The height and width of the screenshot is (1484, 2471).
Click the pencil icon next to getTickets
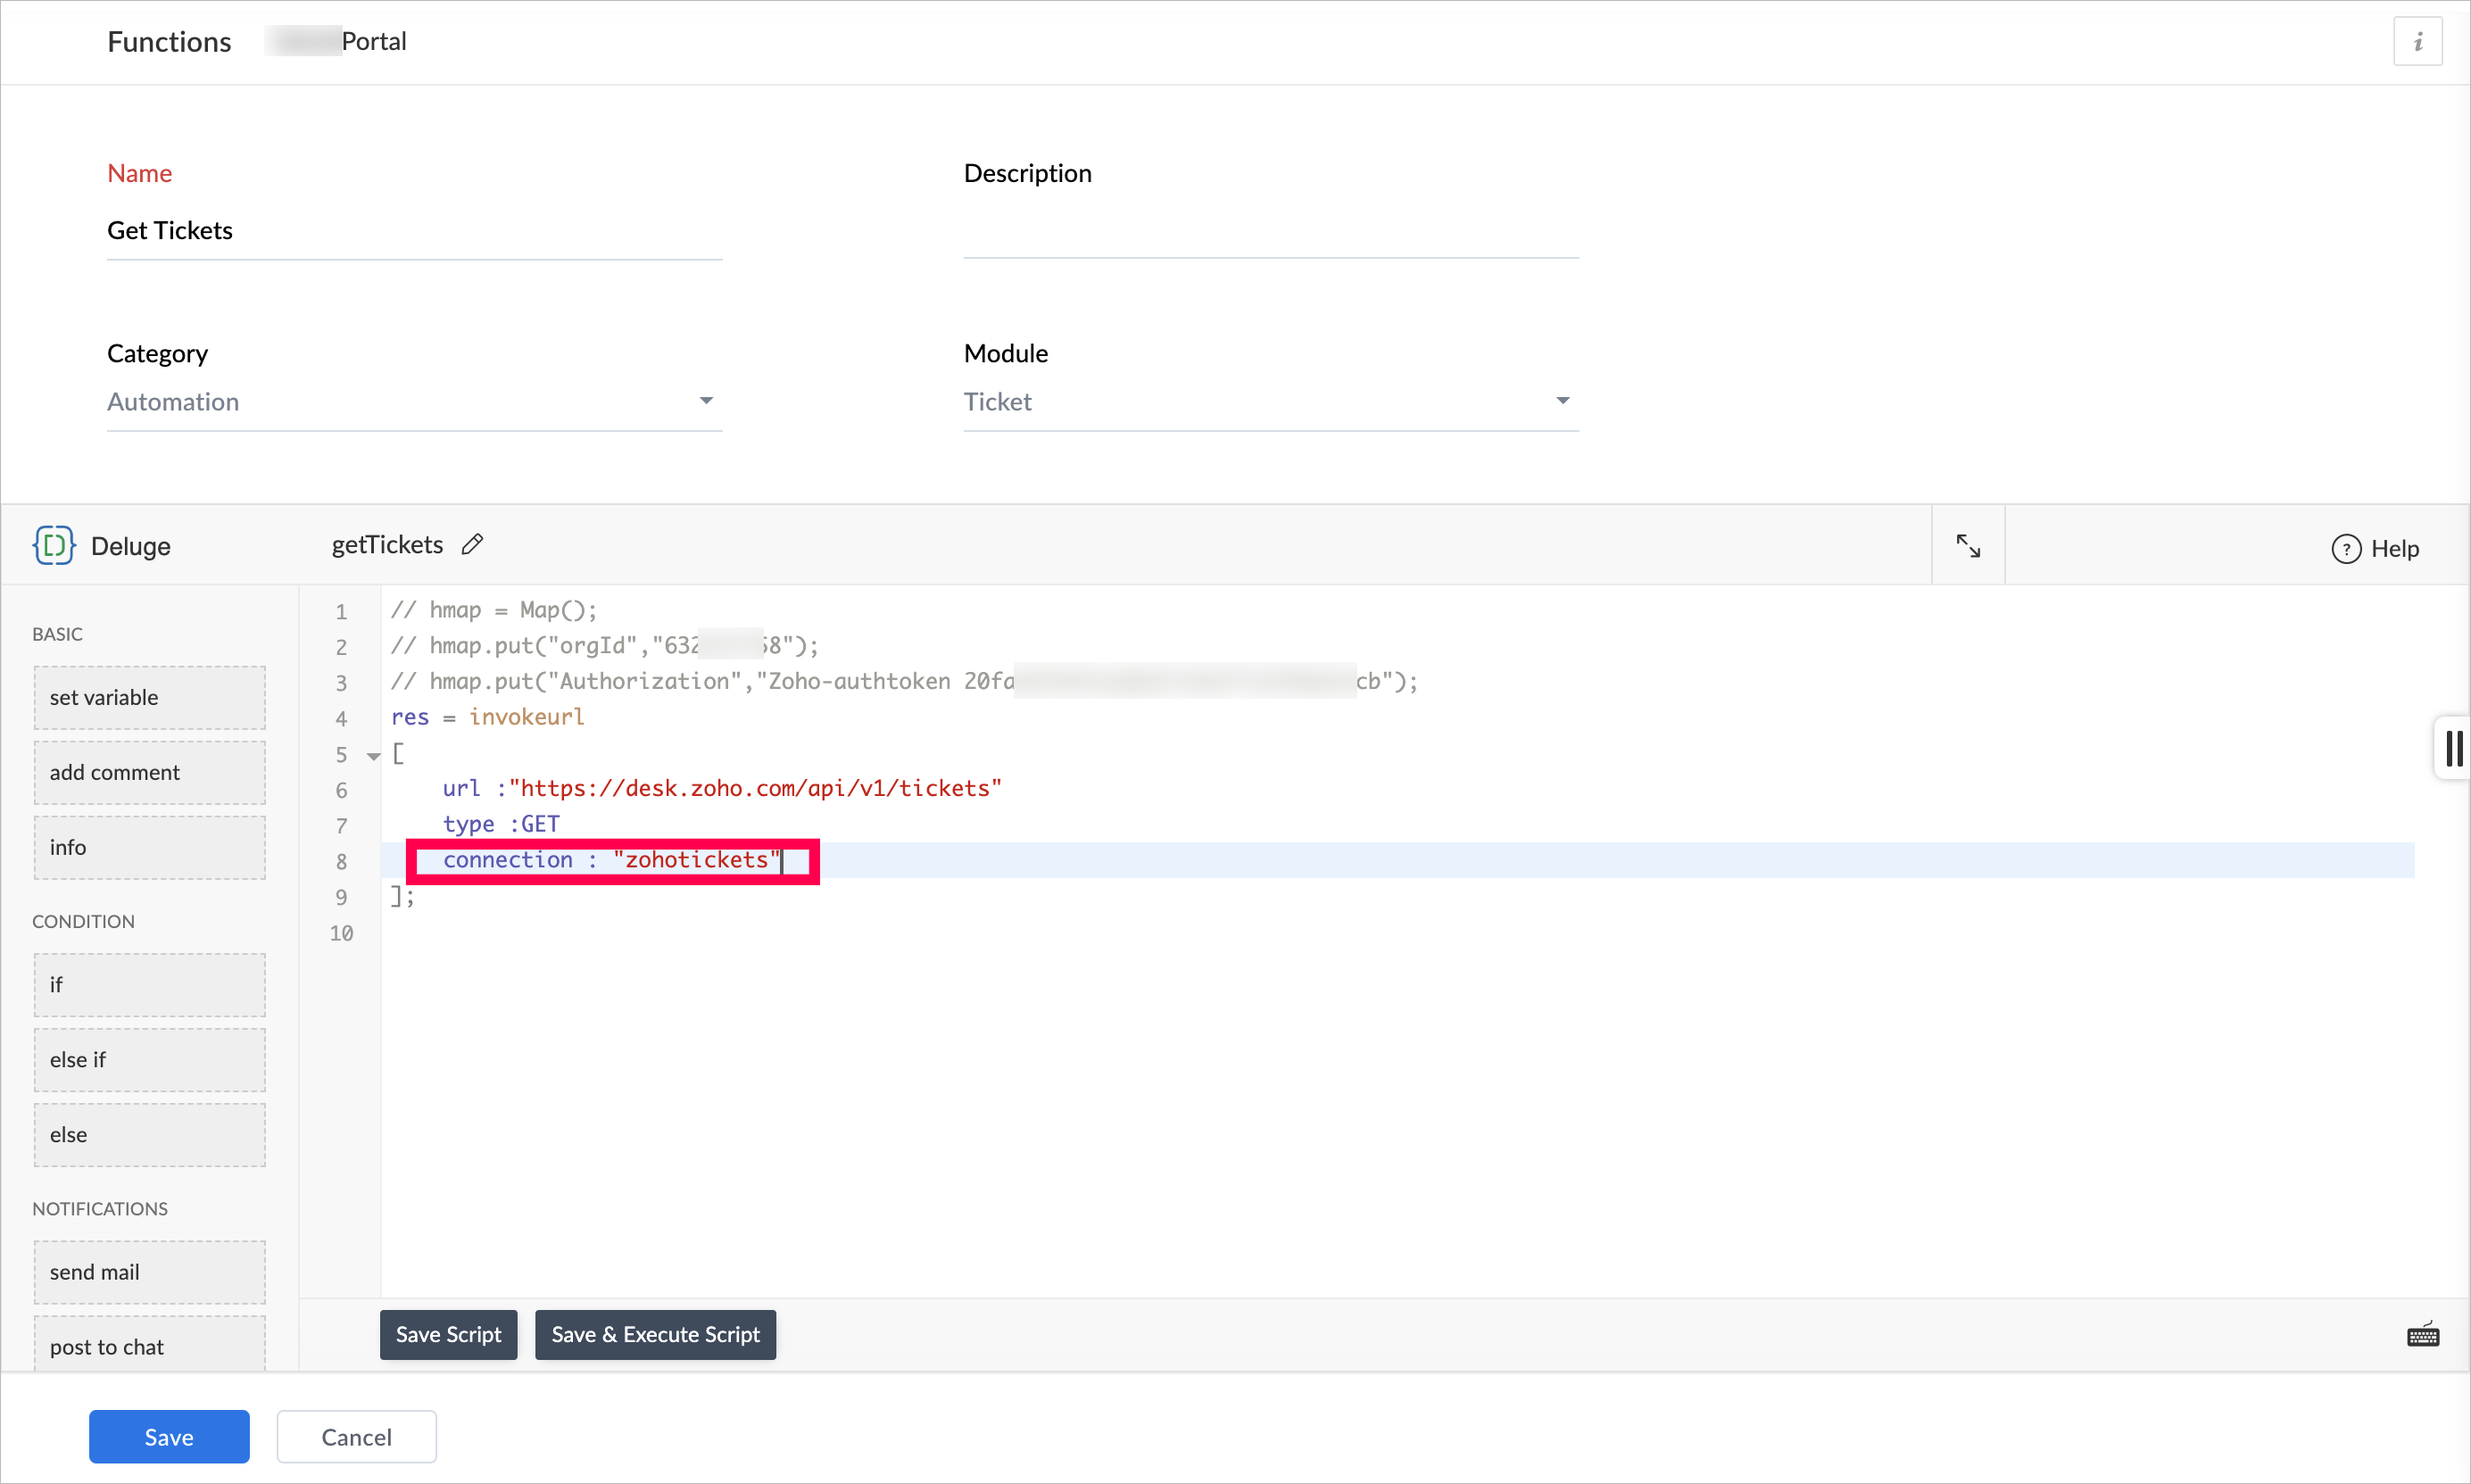pyautogui.click(x=473, y=544)
